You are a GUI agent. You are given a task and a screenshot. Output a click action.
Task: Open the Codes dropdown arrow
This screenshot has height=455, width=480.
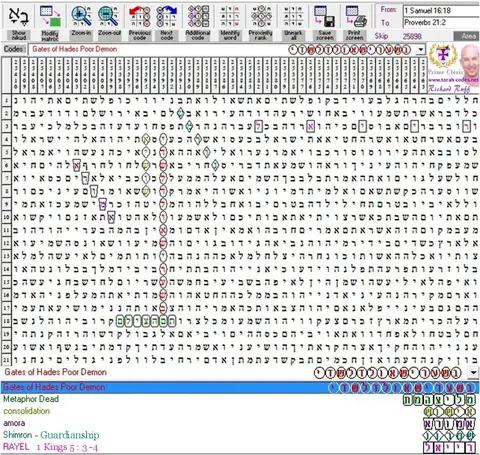(421, 50)
